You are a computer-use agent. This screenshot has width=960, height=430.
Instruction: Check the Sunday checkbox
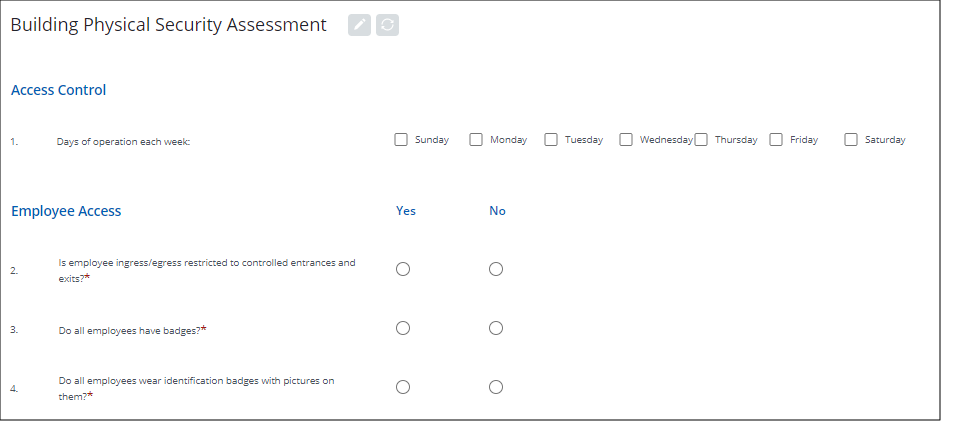click(x=401, y=140)
